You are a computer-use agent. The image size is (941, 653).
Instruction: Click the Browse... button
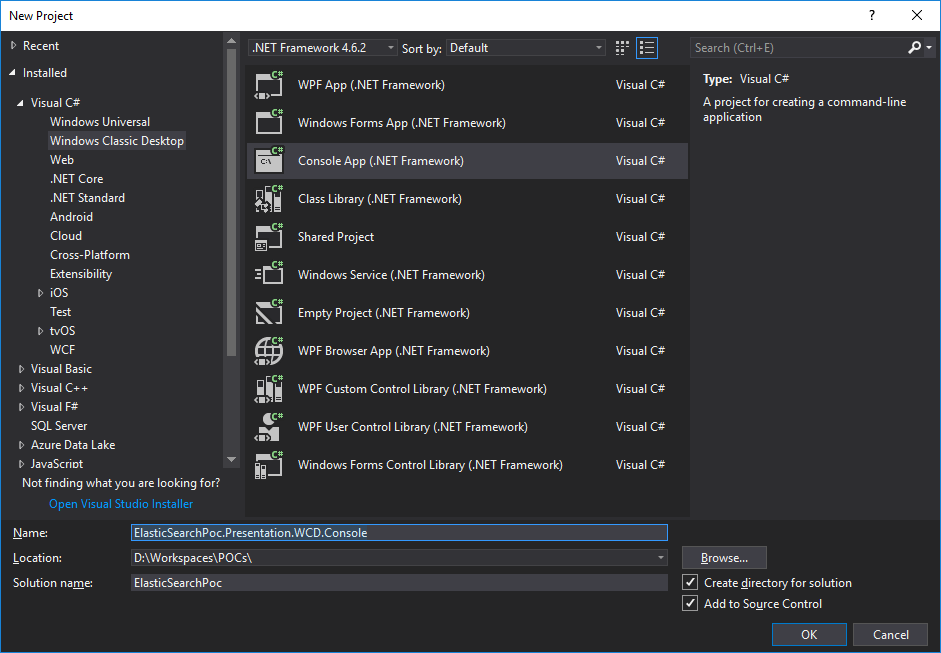724,558
